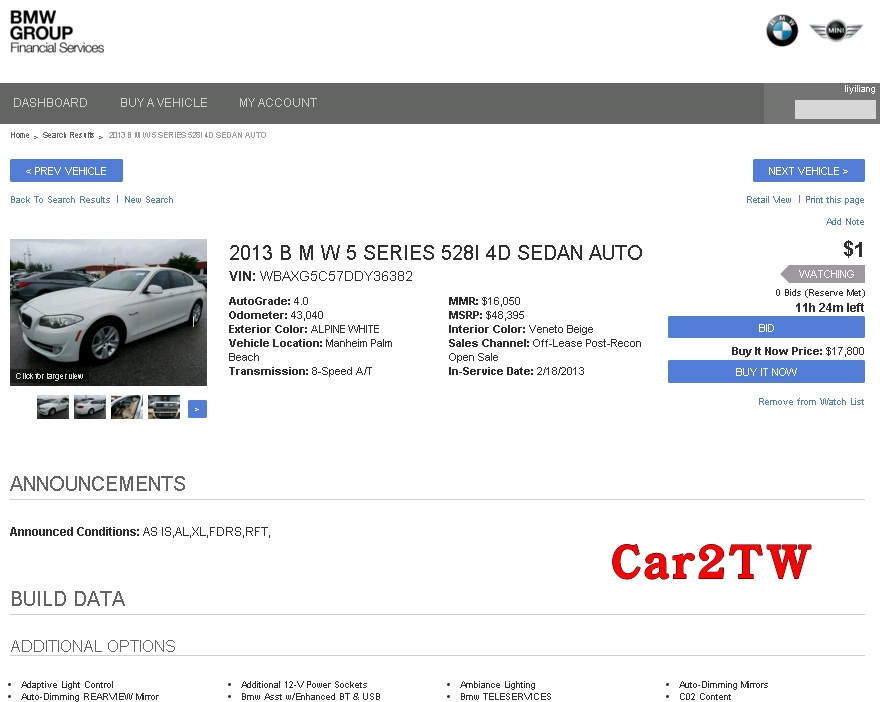Image resolution: width=880 pixels, height=702 pixels.
Task: Open Search Results breadcrumb link
Action: tap(68, 135)
